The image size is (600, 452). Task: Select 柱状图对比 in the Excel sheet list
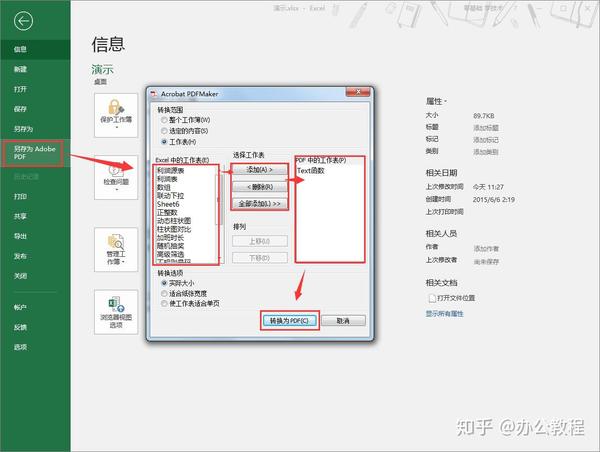click(x=174, y=229)
